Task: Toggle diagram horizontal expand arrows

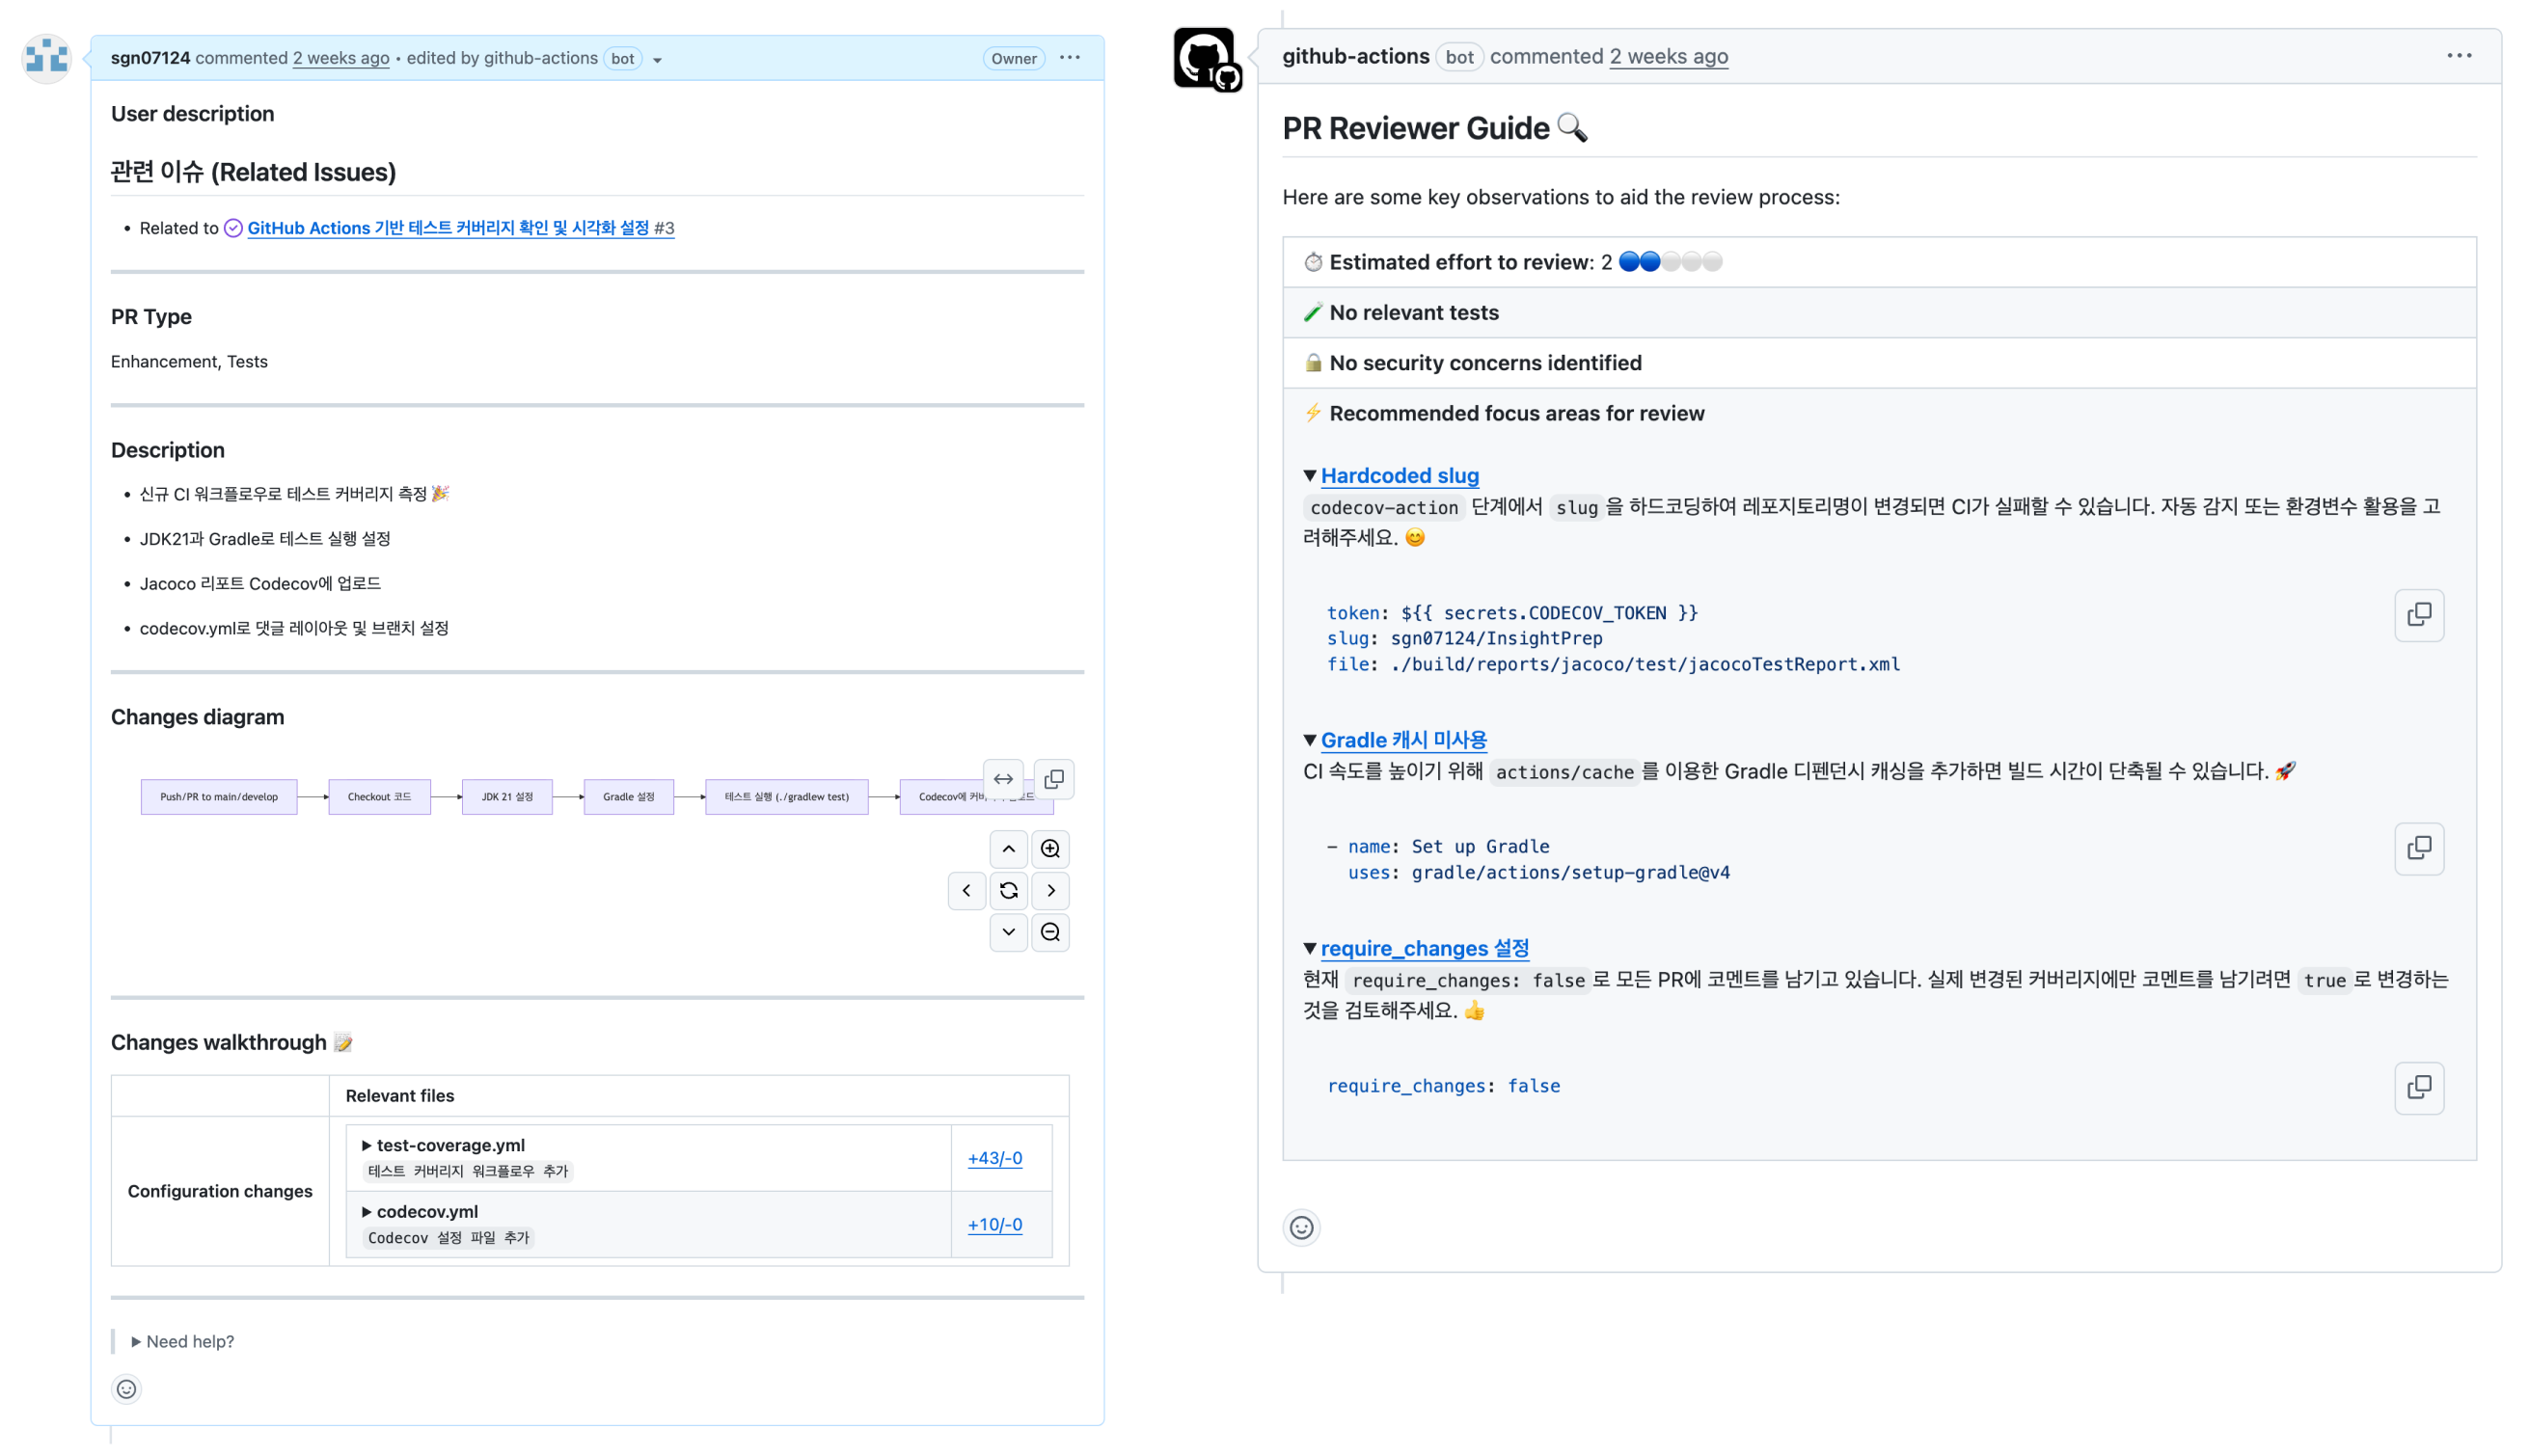Action: [x=1003, y=779]
